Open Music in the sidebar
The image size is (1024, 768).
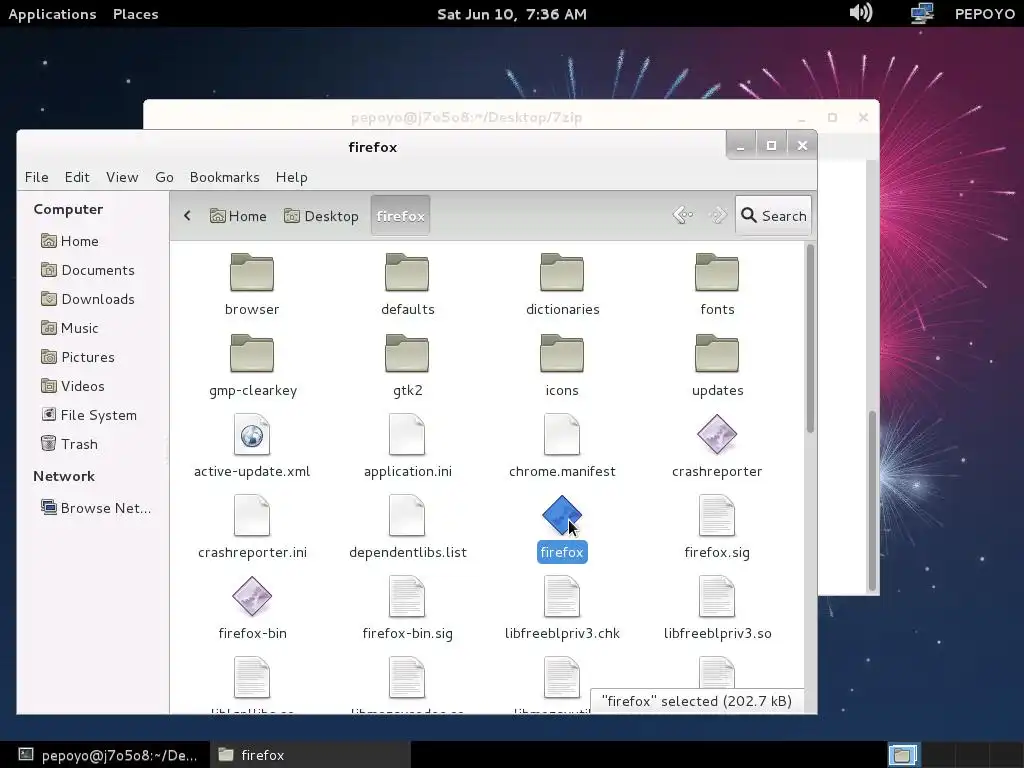coord(70,328)
